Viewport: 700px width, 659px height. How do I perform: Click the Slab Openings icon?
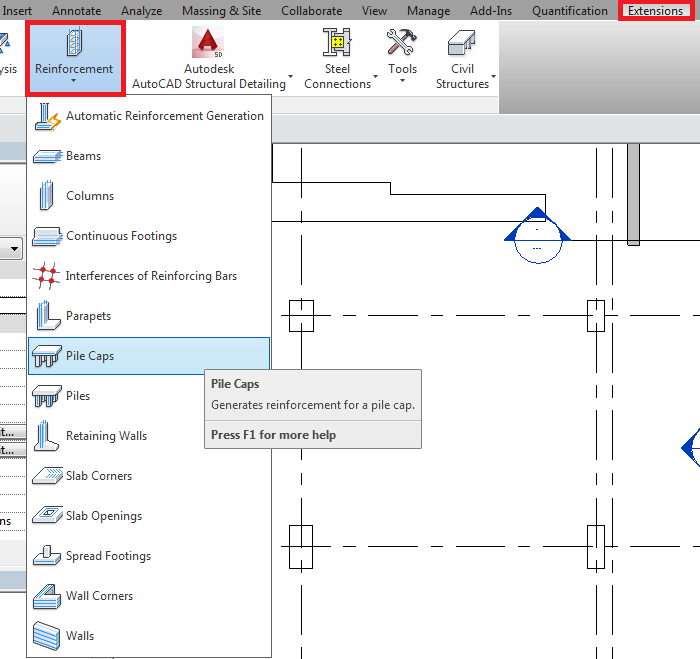click(47, 515)
